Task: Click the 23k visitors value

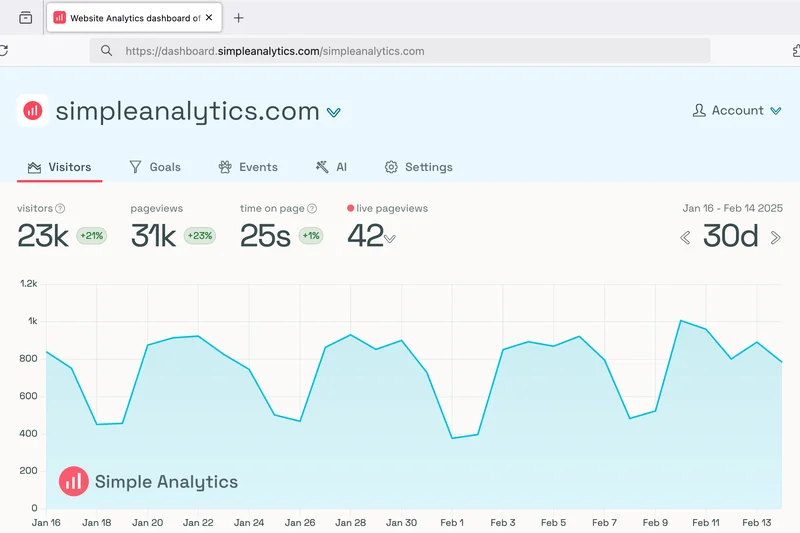Action: click(x=43, y=236)
